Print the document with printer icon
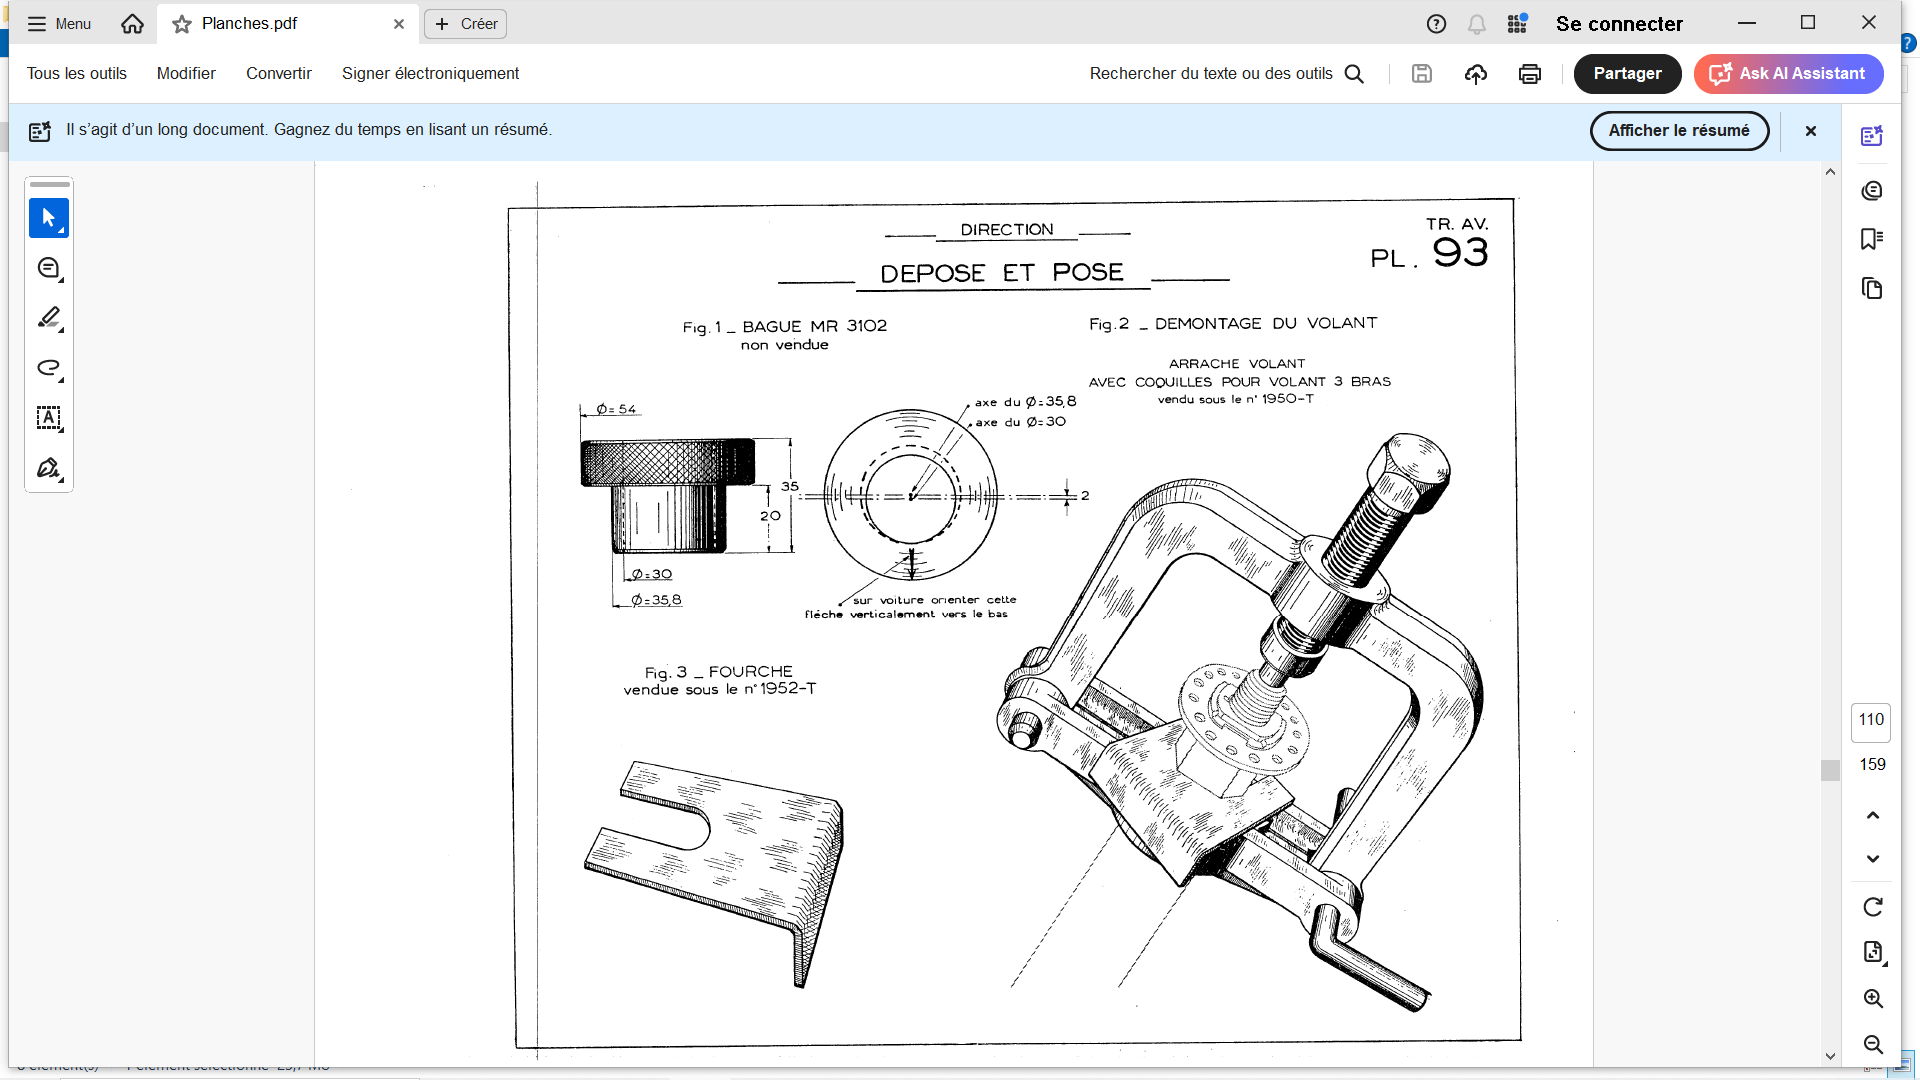Image resolution: width=1920 pixels, height=1080 pixels. point(1529,74)
